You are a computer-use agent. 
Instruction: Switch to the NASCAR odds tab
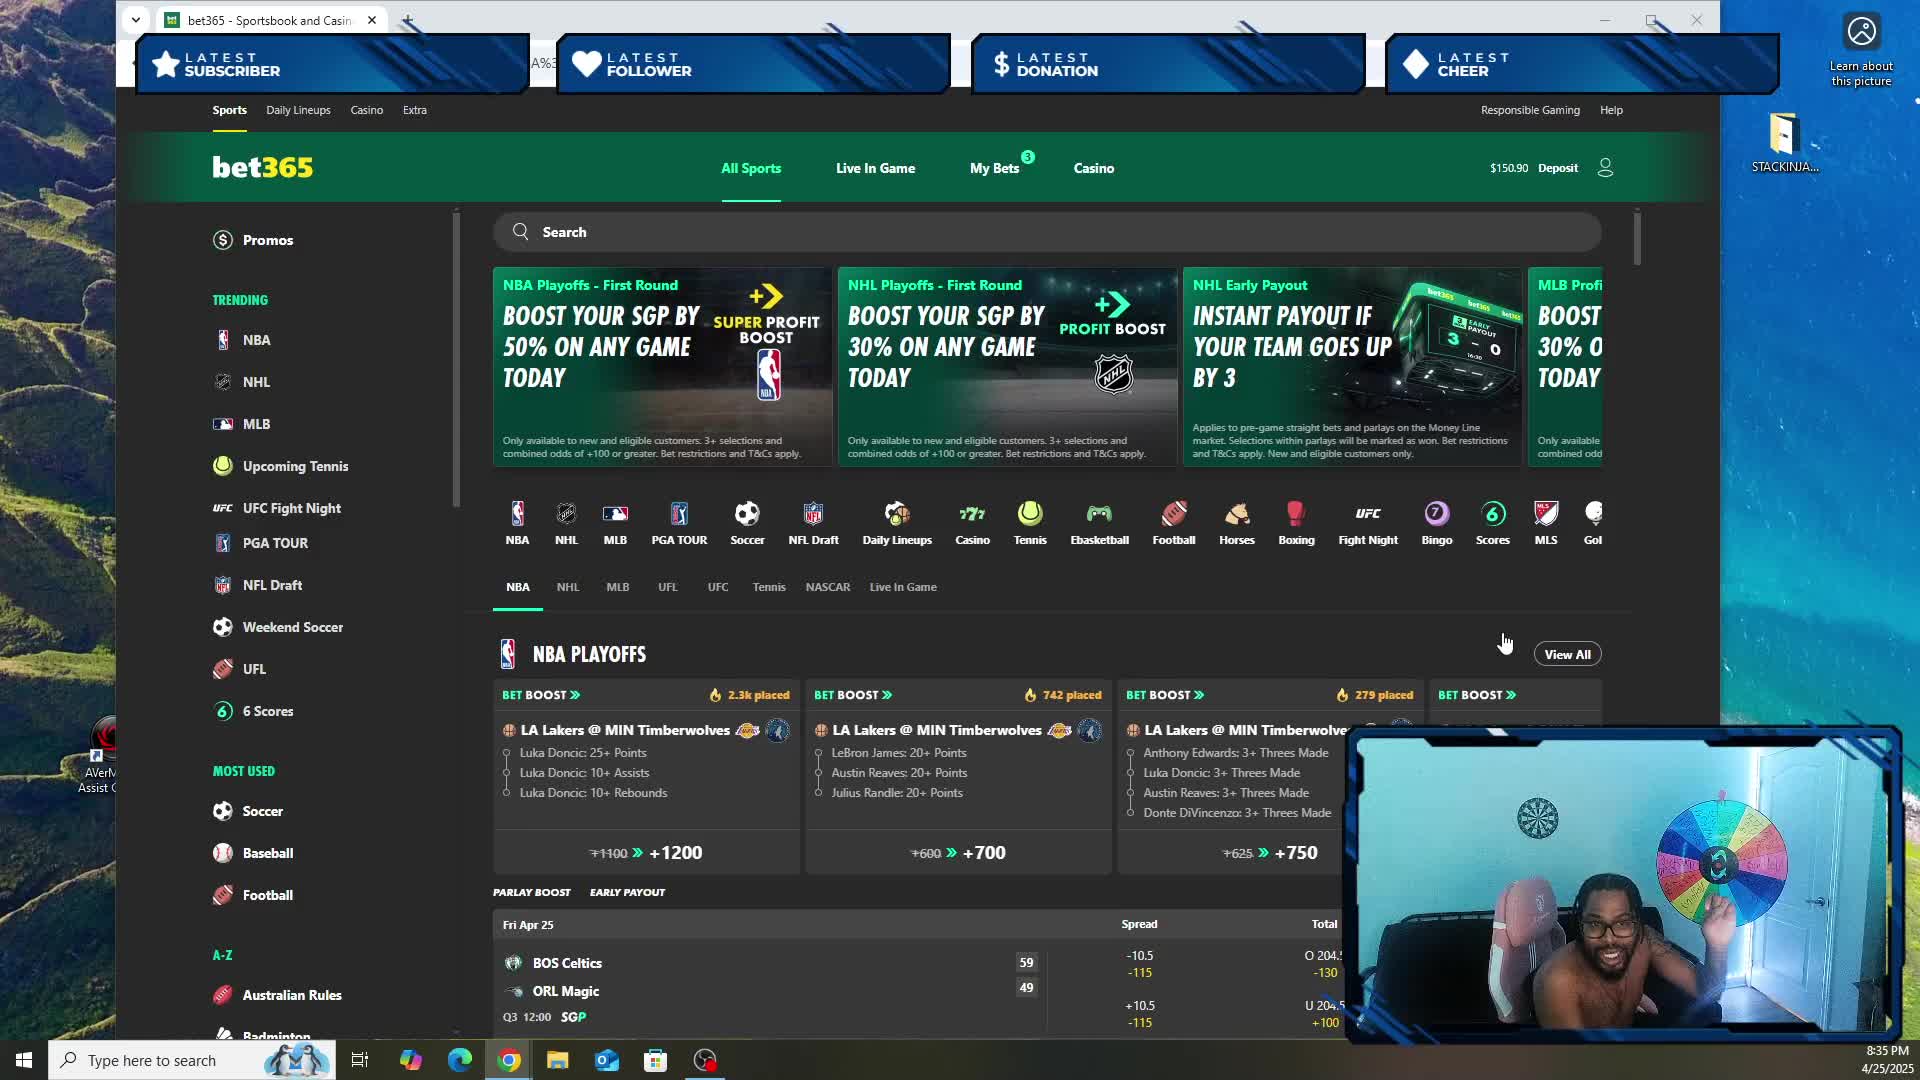coord(828,587)
